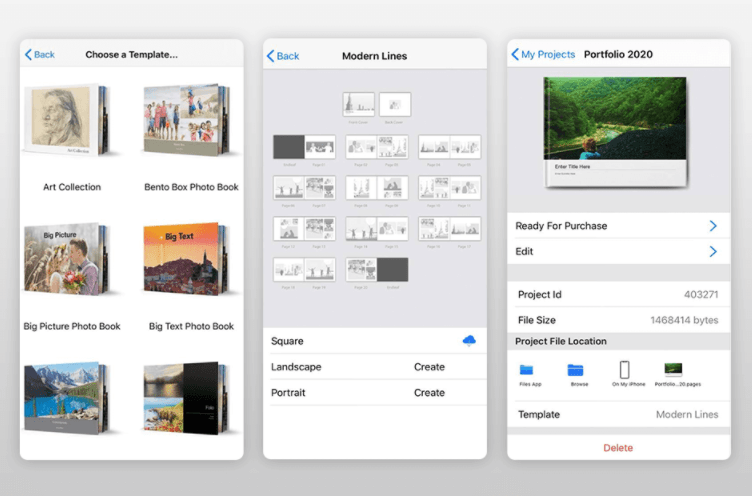
Task: Open the black Folio template thumbnail
Action: 187,398
